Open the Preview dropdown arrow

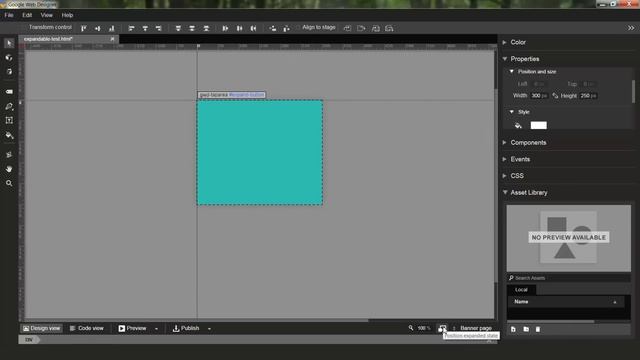(156, 329)
